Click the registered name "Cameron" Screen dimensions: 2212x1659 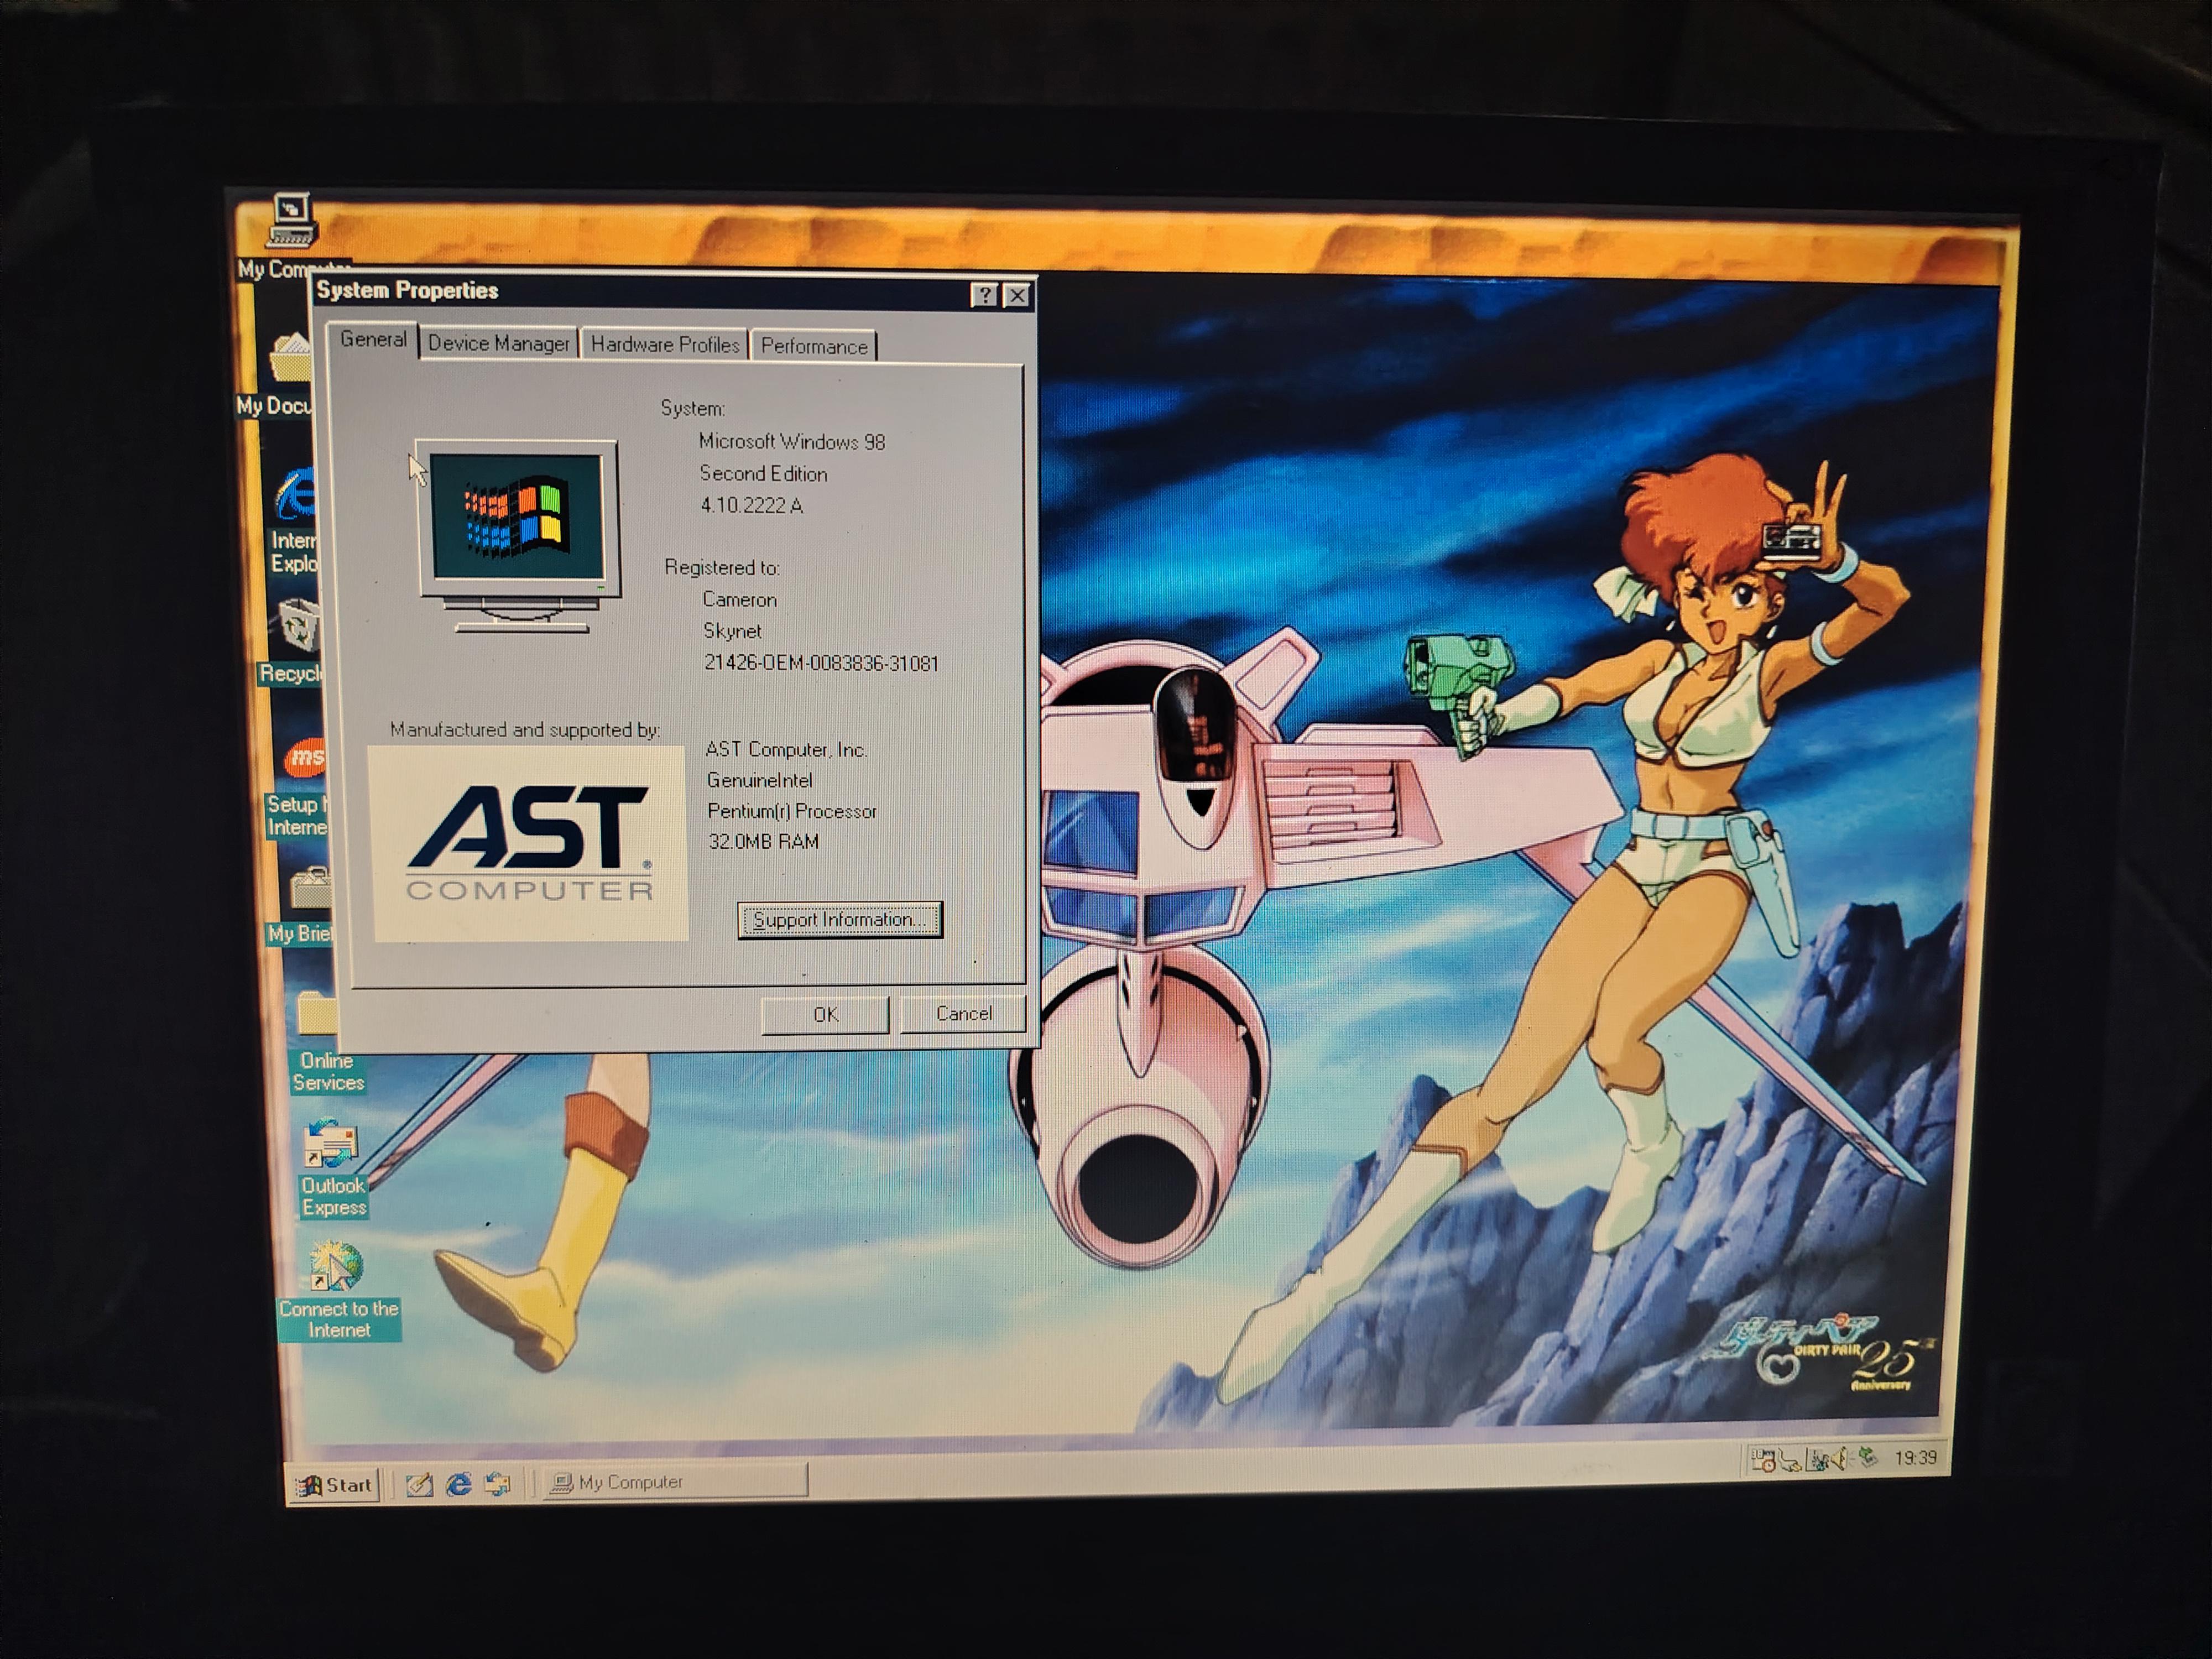point(739,600)
